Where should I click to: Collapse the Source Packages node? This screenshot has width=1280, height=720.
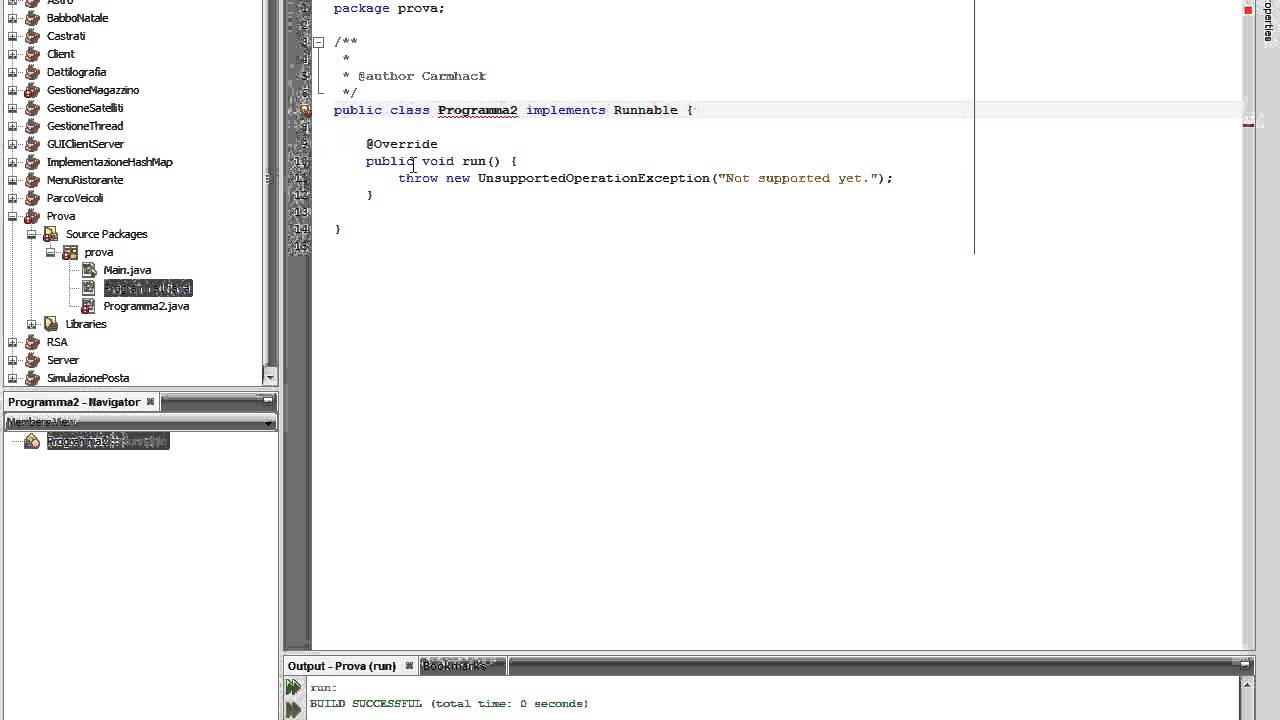coord(32,234)
